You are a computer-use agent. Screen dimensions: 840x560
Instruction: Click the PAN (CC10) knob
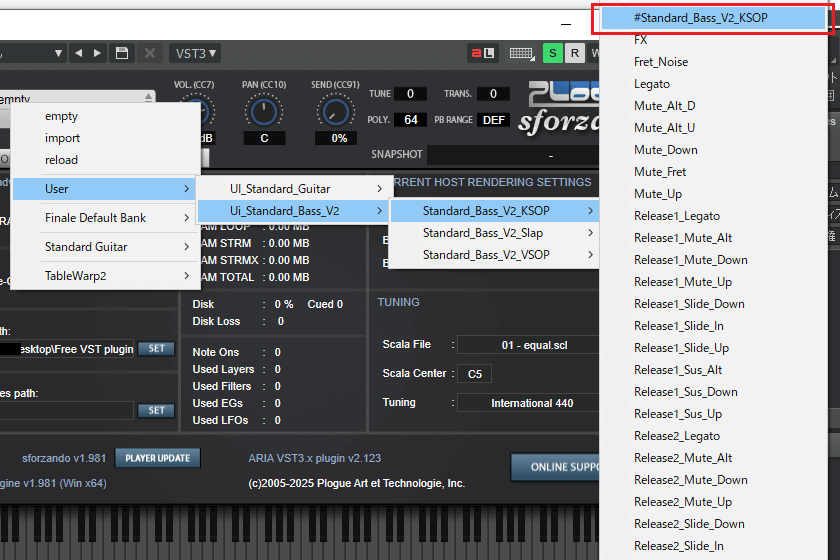(264, 112)
